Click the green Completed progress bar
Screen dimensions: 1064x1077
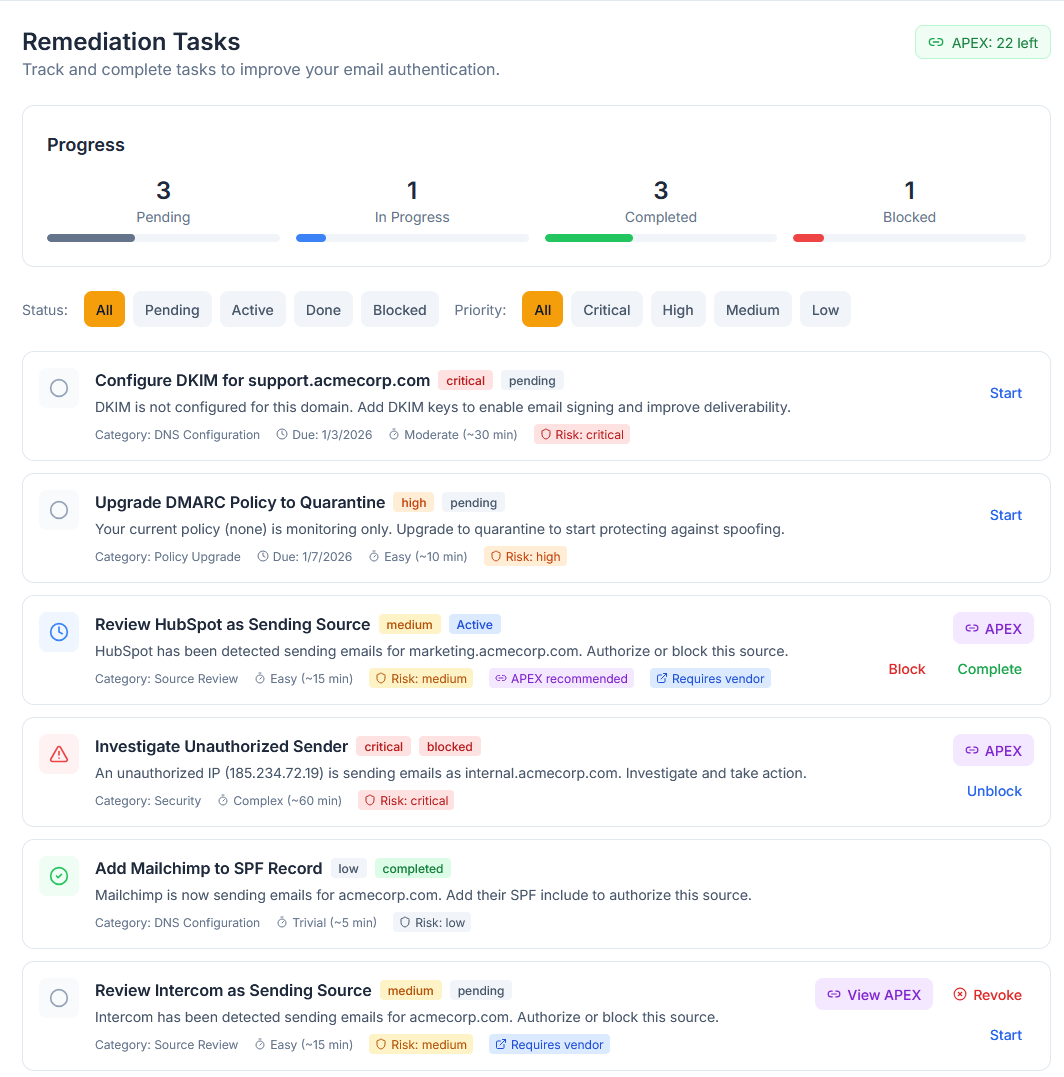(x=589, y=238)
